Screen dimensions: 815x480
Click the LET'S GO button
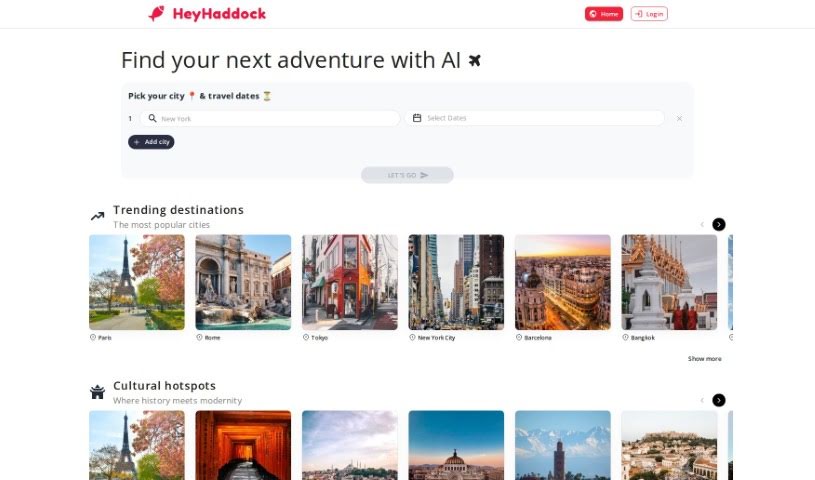[408, 175]
